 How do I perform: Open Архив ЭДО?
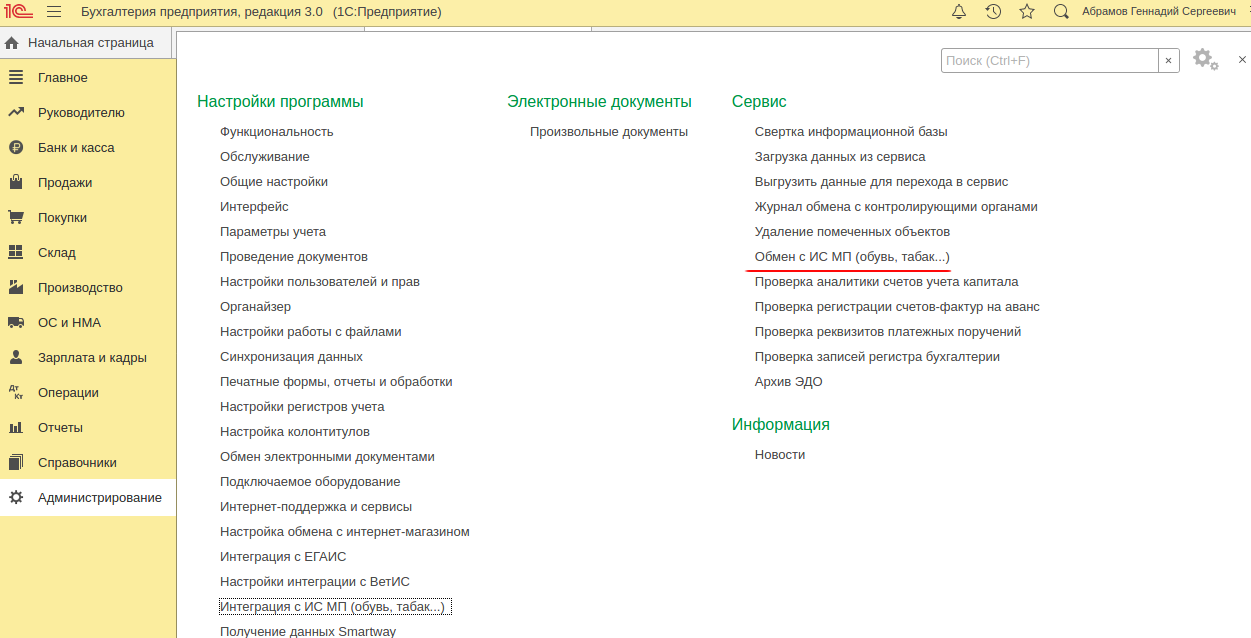pos(789,381)
